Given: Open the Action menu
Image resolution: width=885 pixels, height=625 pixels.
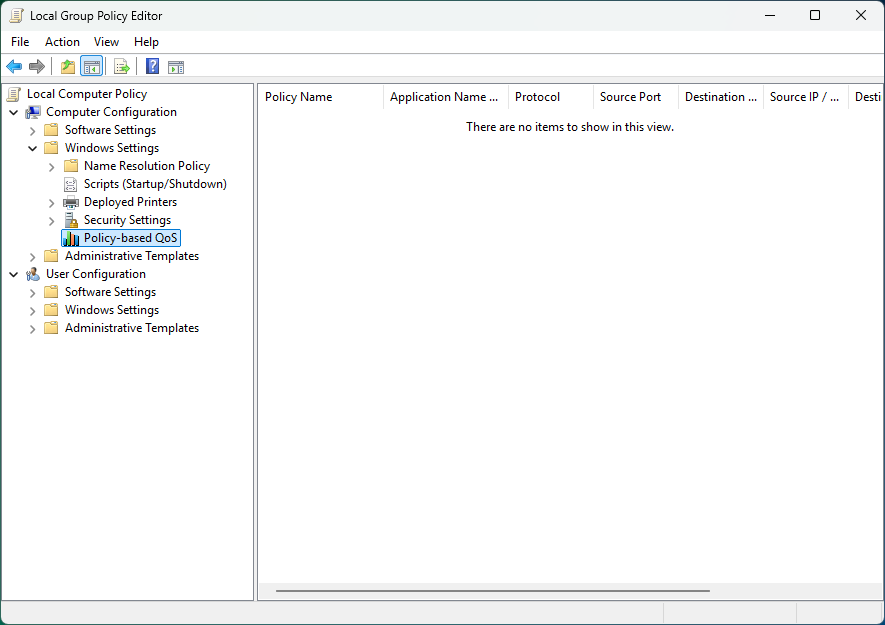Looking at the screenshot, I should (62, 42).
